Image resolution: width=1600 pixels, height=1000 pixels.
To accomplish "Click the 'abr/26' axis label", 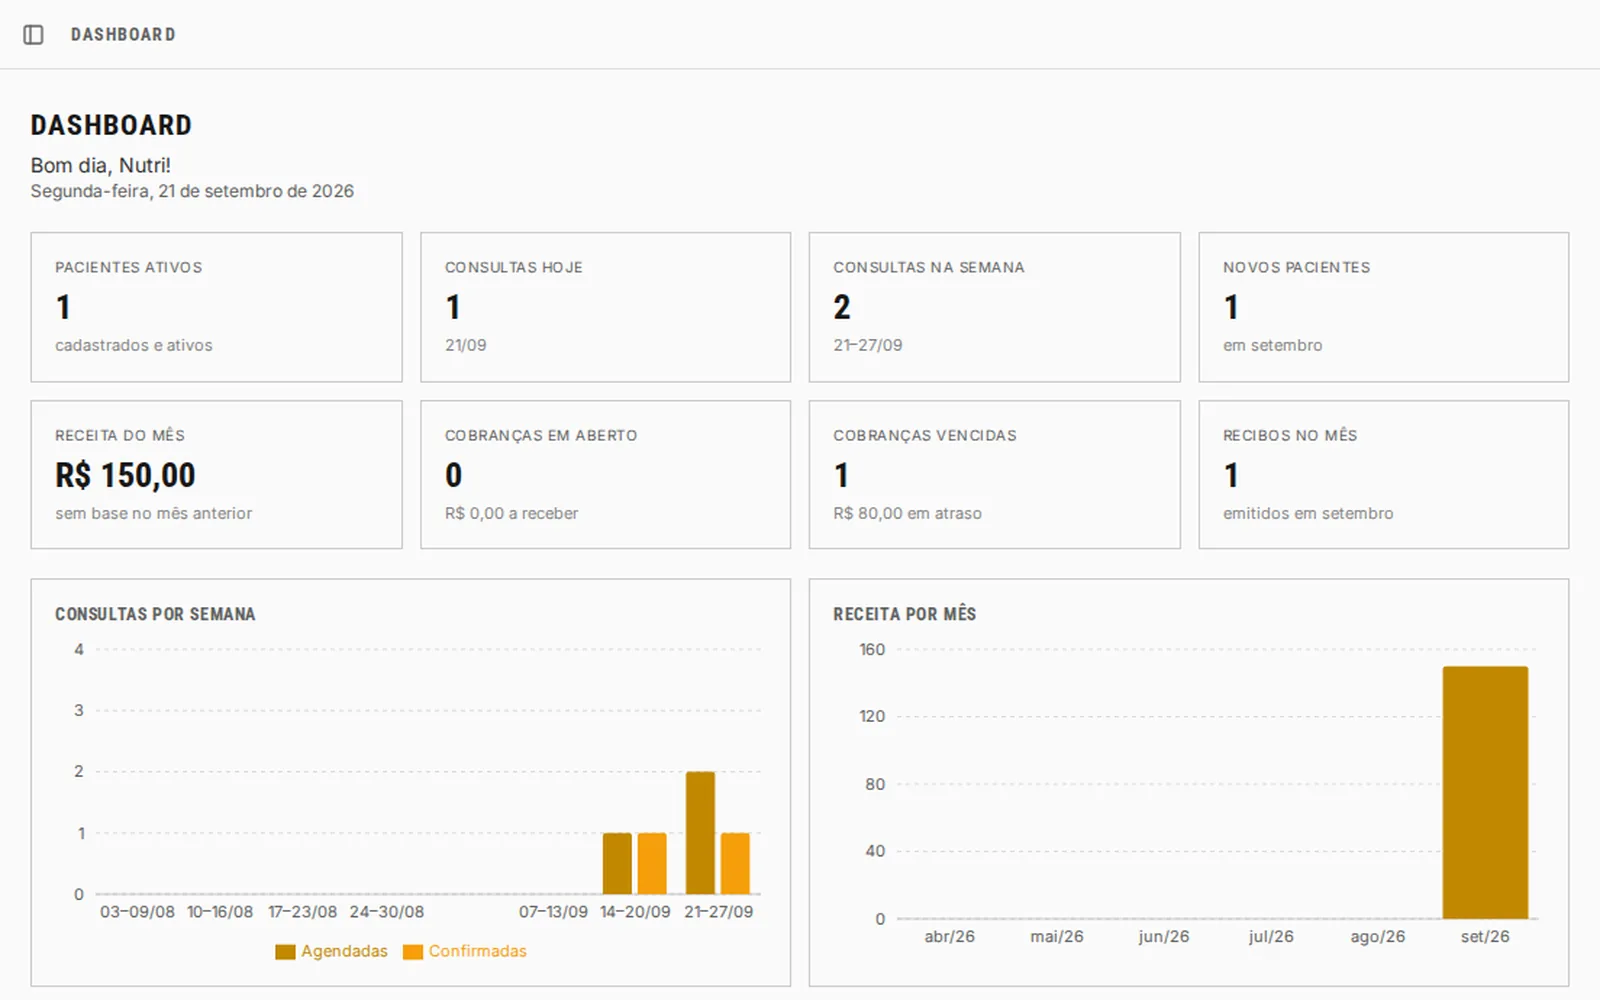I will coord(949,937).
